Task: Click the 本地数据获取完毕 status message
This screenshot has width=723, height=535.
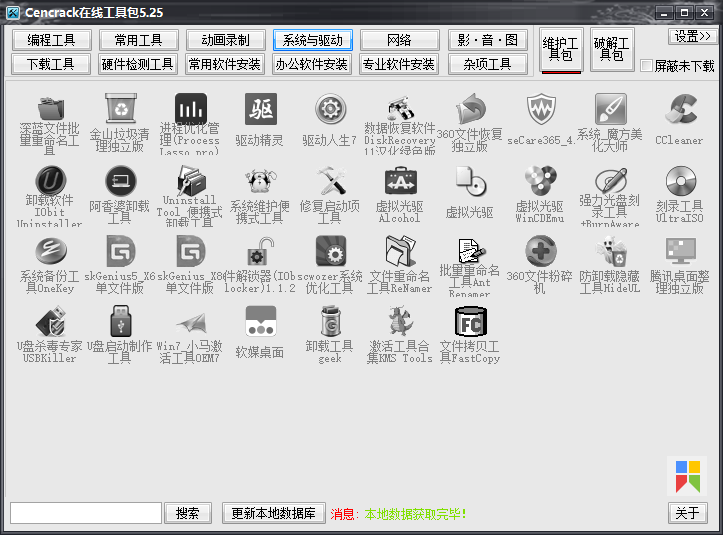Action: point(415,514)
